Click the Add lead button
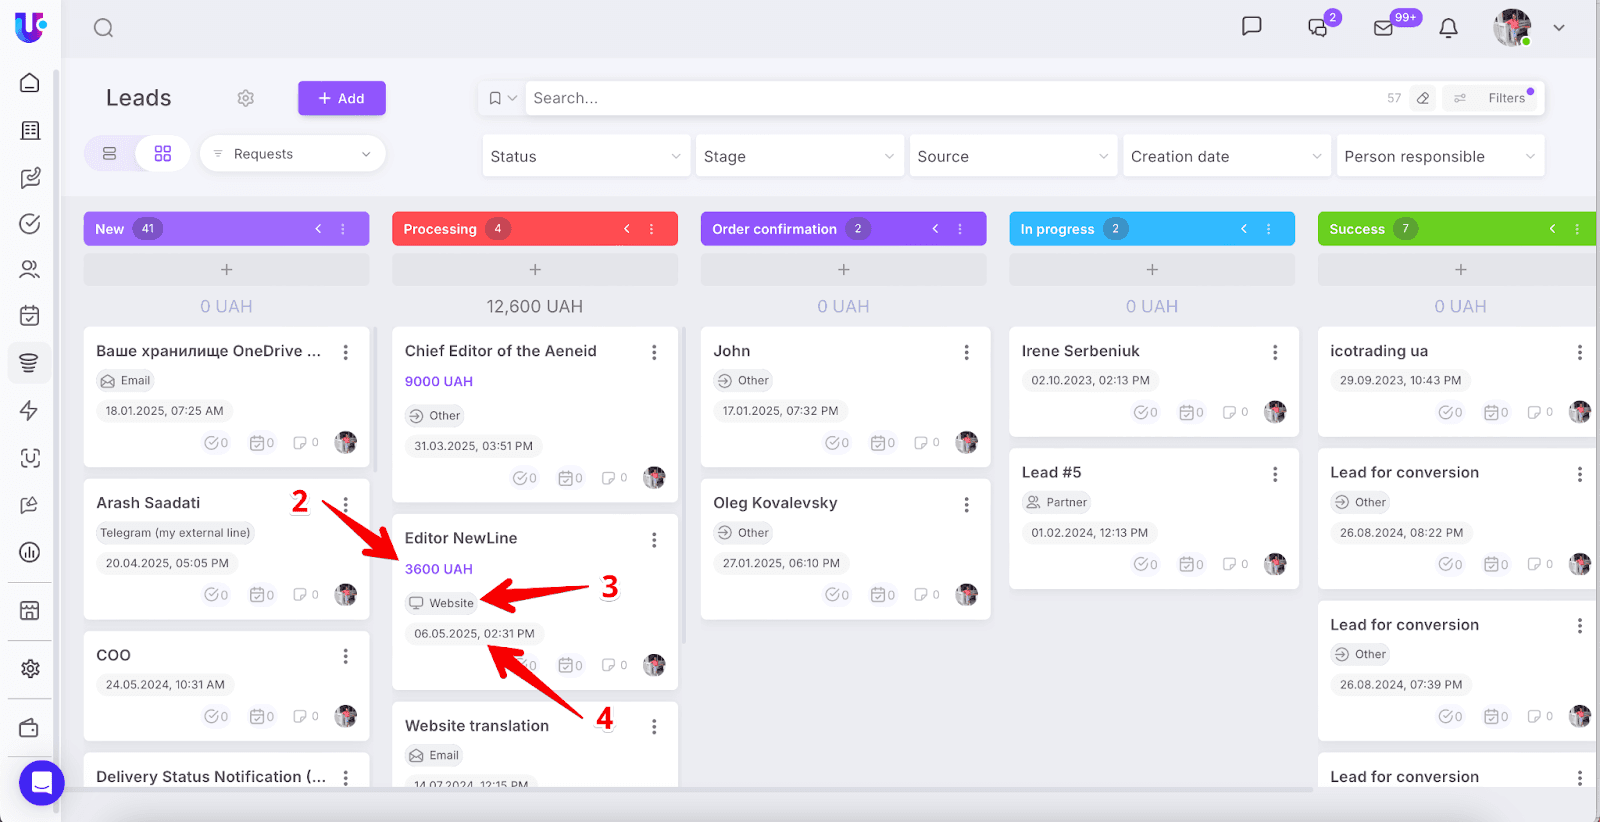Screen dimensions: 1600x822 pos(341,98)
